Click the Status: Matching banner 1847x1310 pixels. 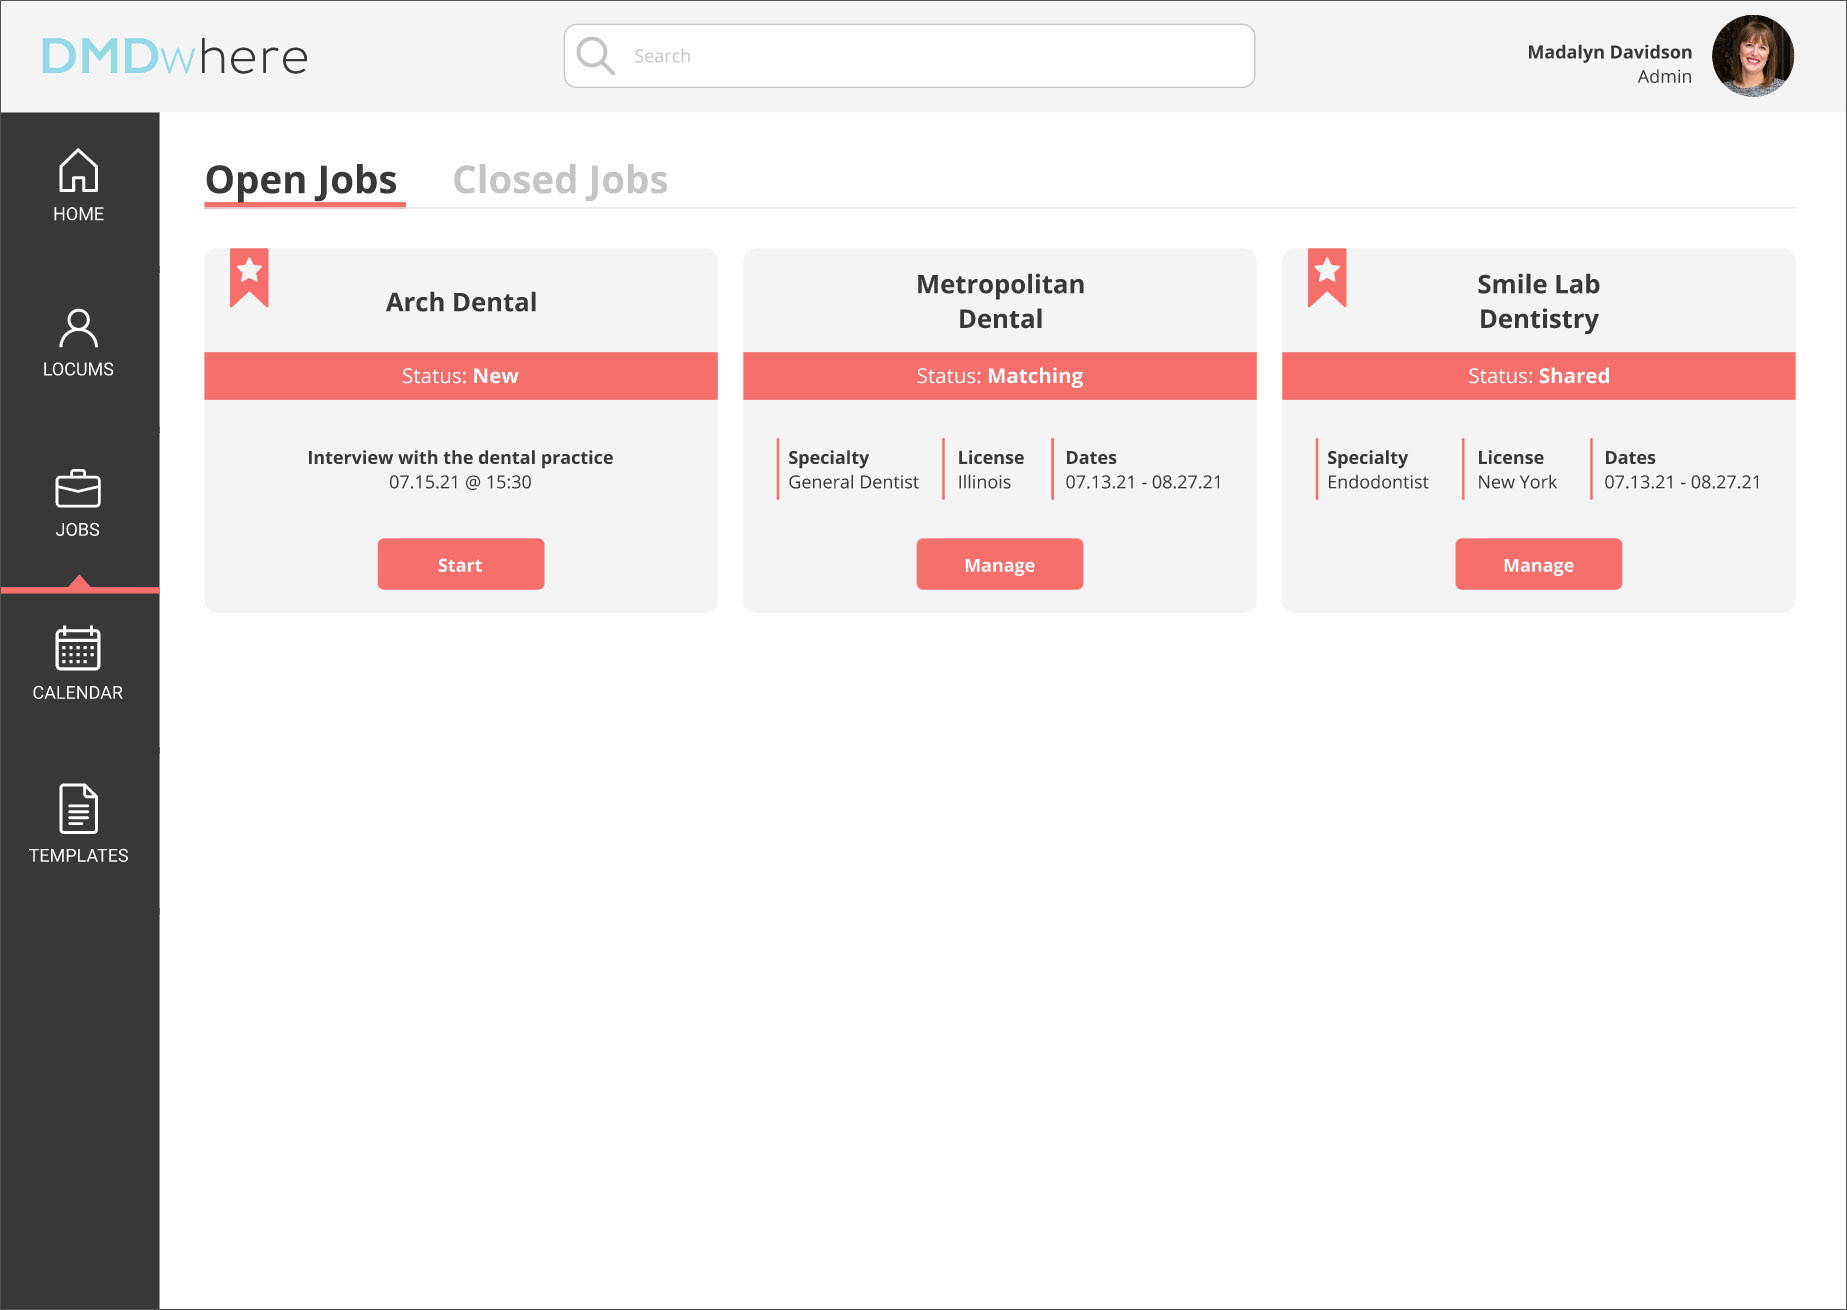(x=1000, y=376)
